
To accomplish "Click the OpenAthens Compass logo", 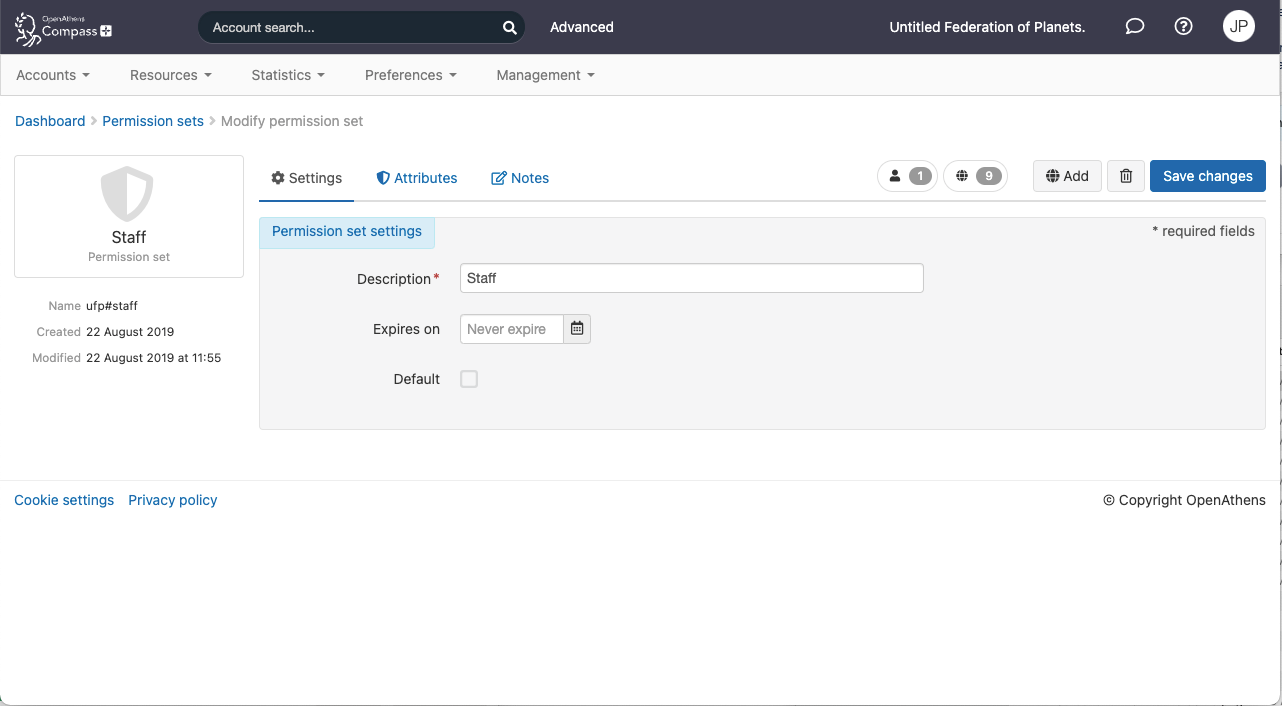I will [x=64, y=28].
